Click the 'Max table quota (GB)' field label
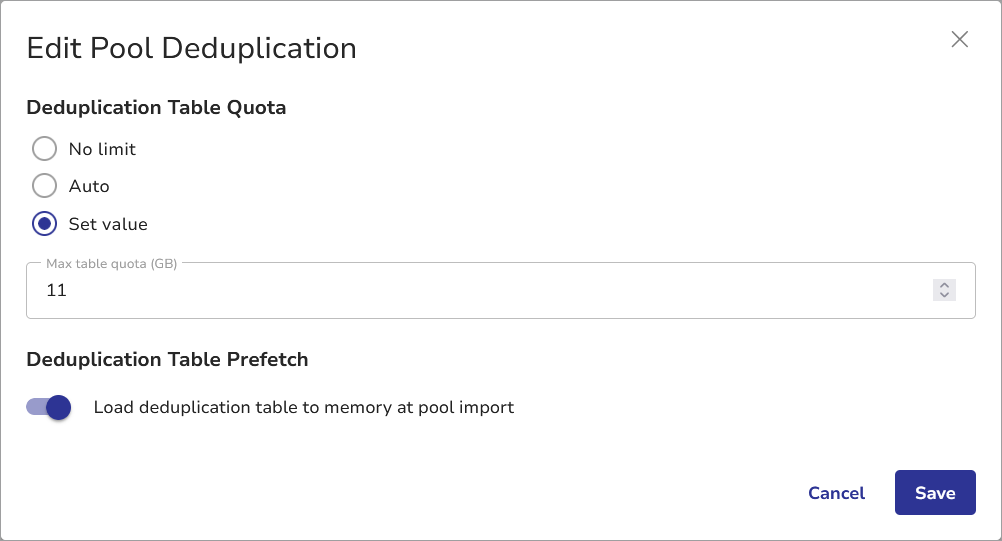The height and width of the screenshot is (541, 1002). pyautogui.click(x=111, y=264)
